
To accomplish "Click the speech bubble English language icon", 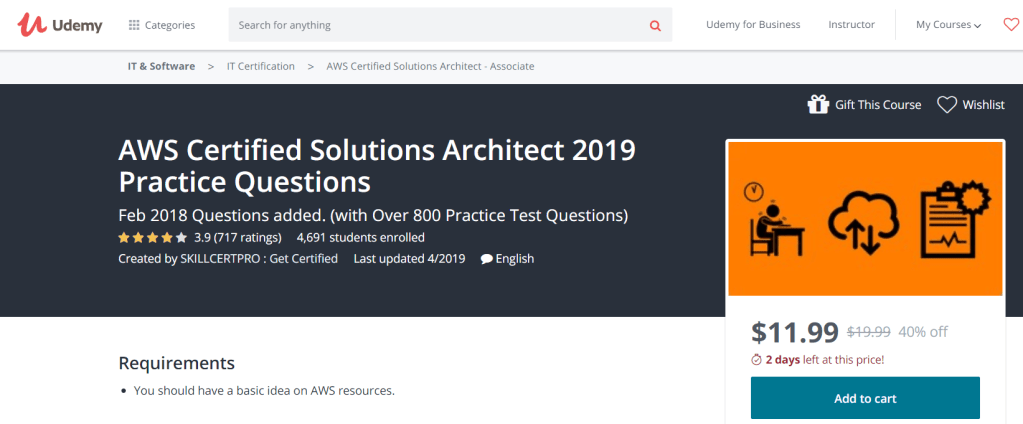I will (486, 259).
